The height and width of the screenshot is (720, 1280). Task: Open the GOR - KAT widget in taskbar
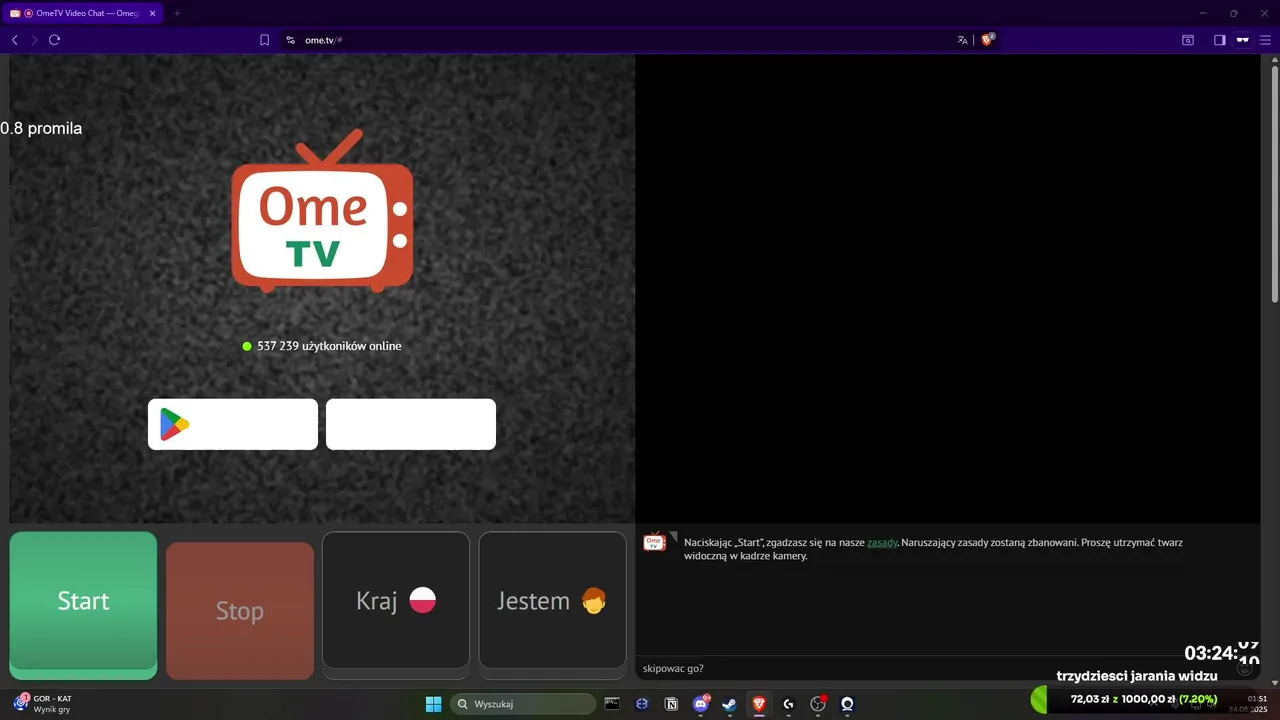click(42, 704)
